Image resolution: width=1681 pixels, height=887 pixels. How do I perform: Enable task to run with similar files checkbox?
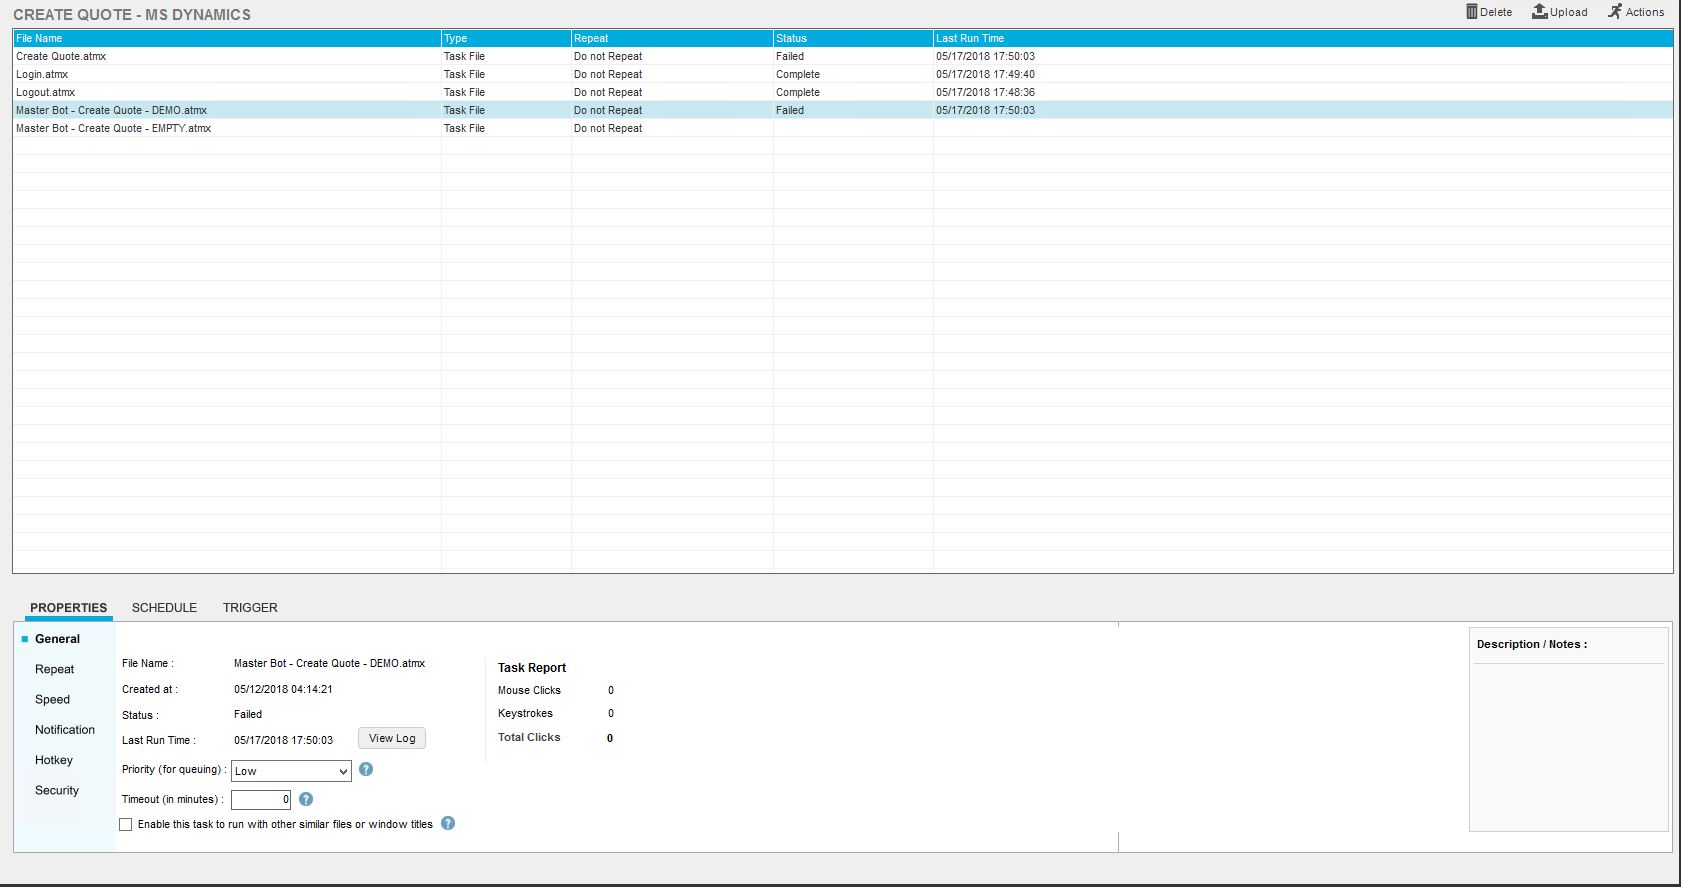click(x=125, y=824)
